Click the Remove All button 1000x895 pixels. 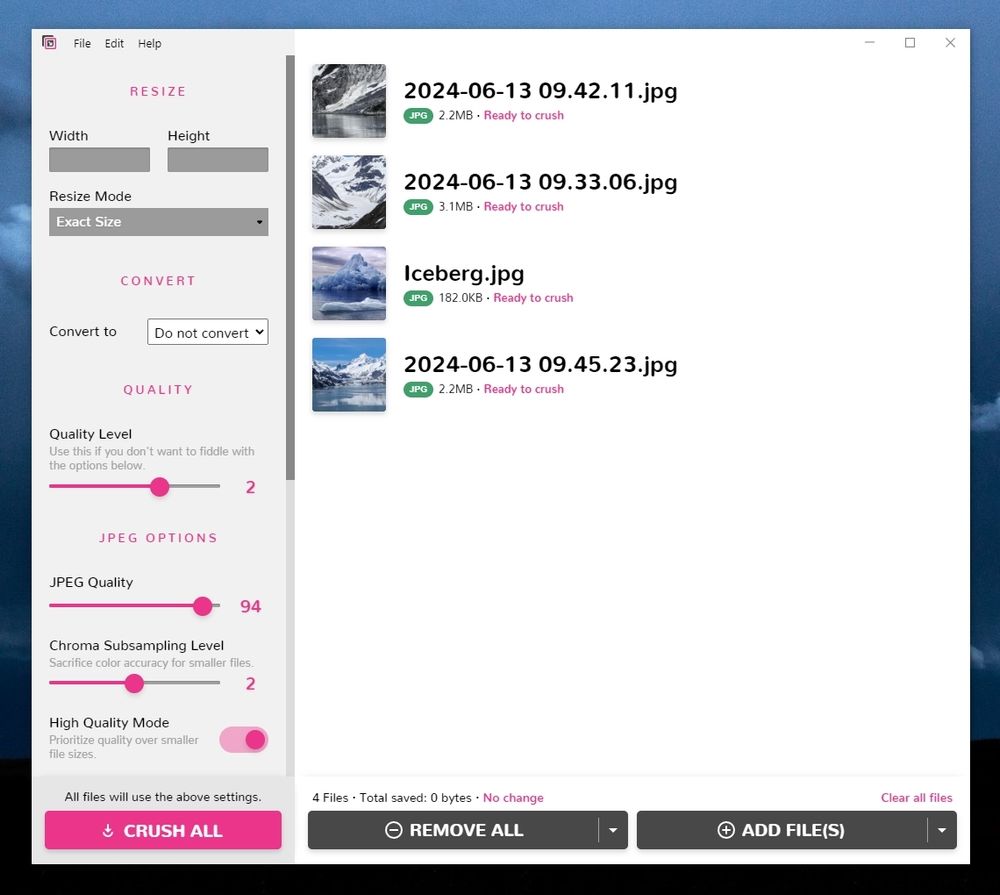[x=453, y=830]
